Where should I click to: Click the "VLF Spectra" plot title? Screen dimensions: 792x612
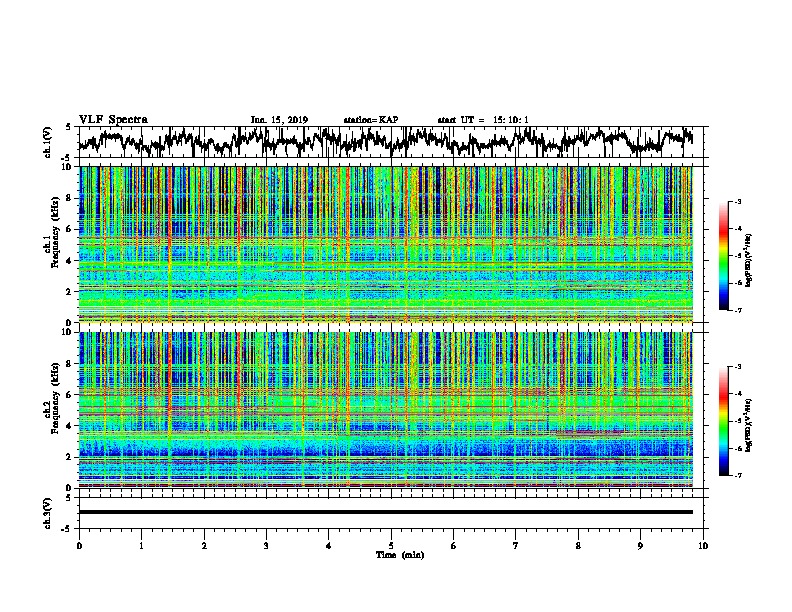[x=113, y=120]
